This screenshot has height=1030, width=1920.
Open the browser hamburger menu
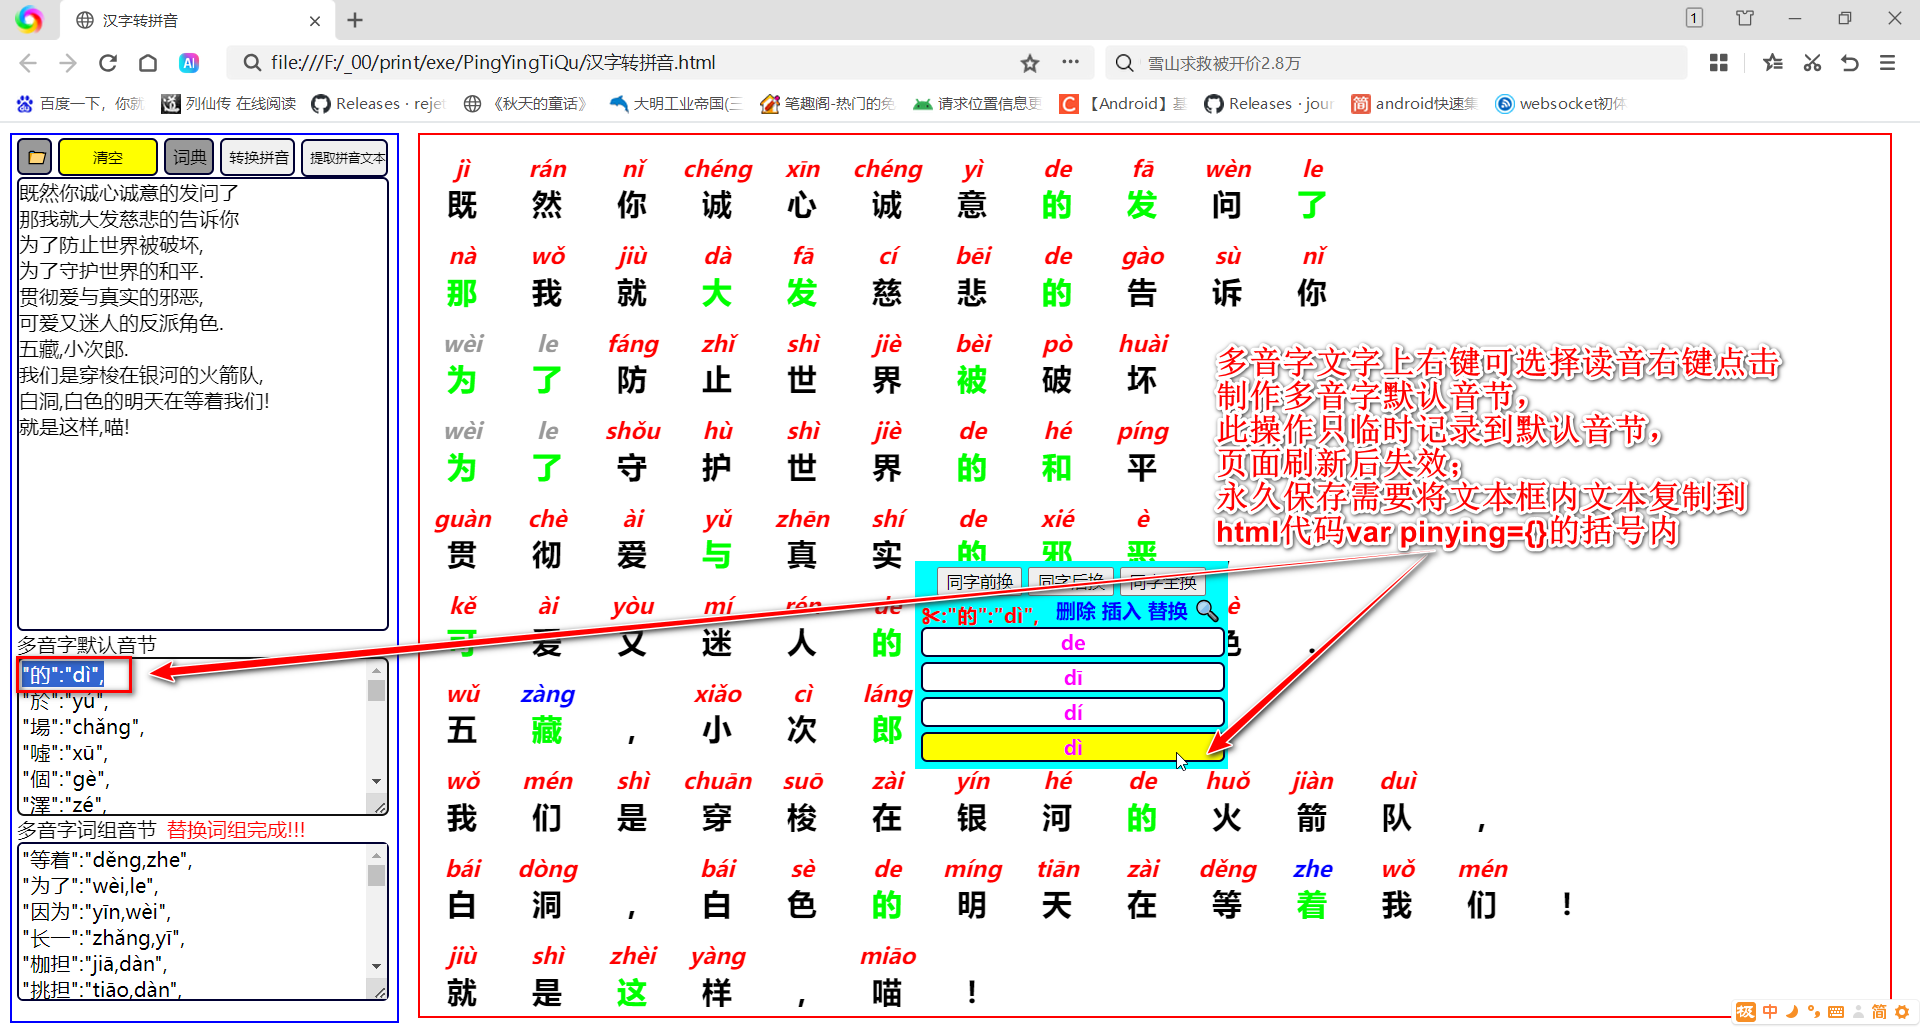pos(1888,63)
